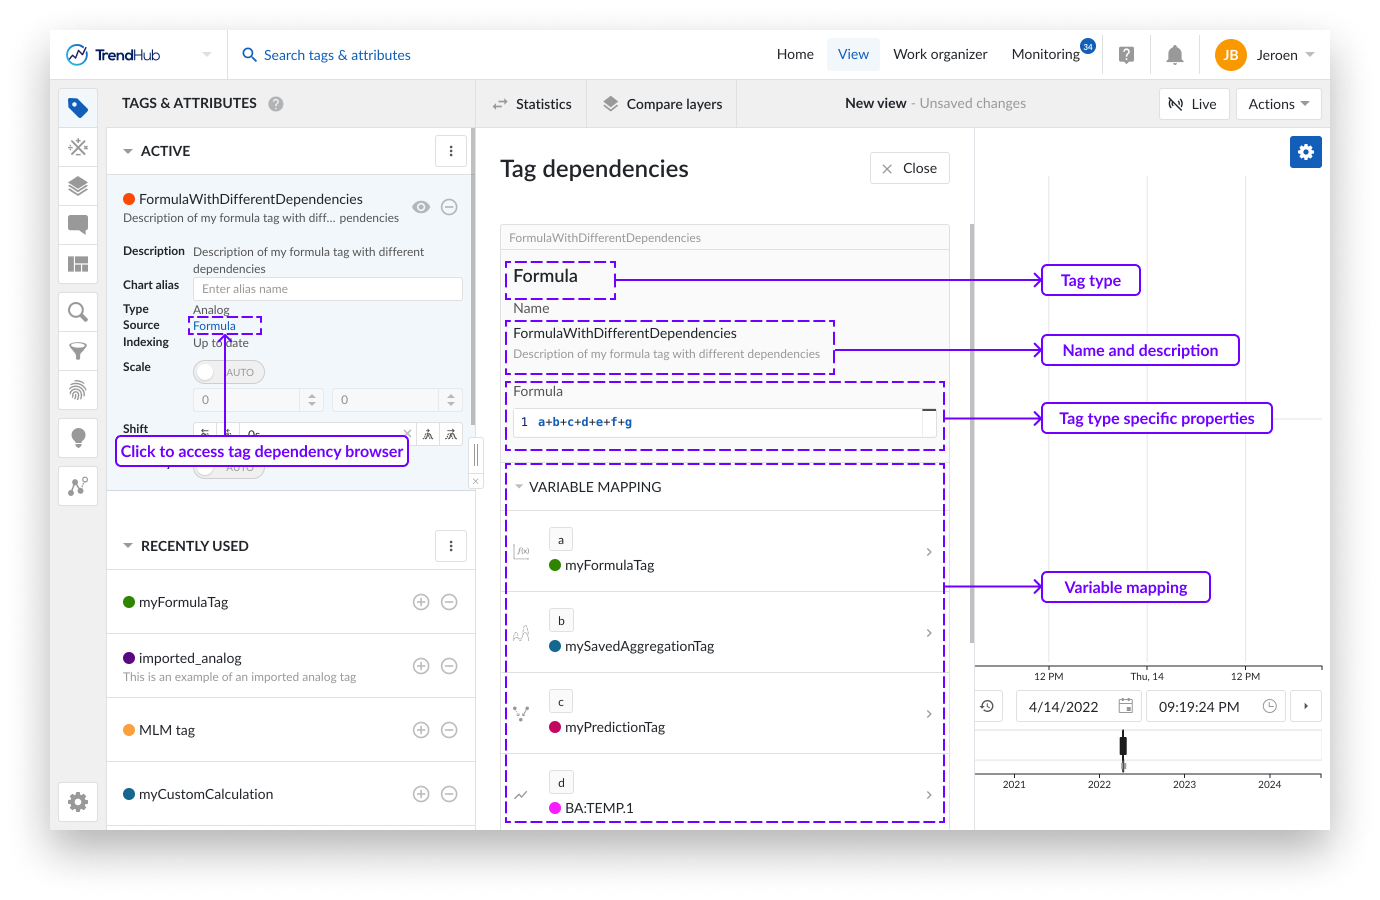Click the help question mark in top bar
The width and height of the screenshot is (1380, 900).
1126,55
